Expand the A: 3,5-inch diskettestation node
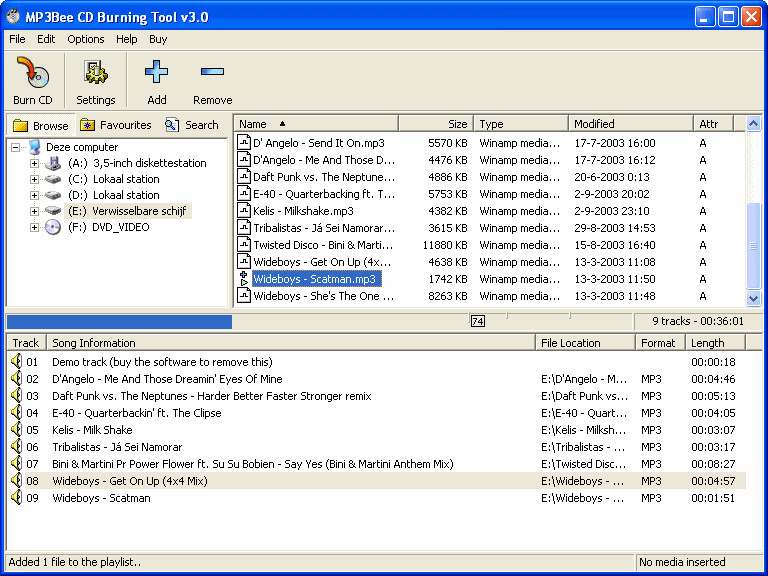Image resolution: width=768 pixels, height=576 pixels. click(34, 163)
